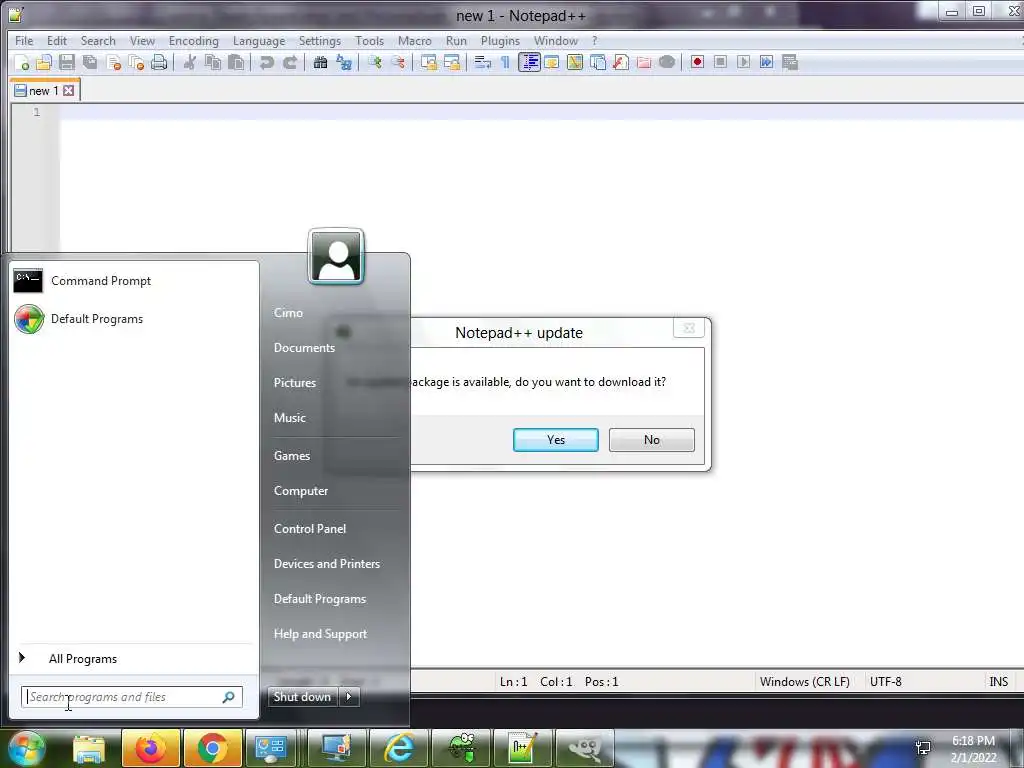Image resolution: width=1024 pixels, height=768 pixels.
Task: Click the Shut down button
Action: click(302, 697)
